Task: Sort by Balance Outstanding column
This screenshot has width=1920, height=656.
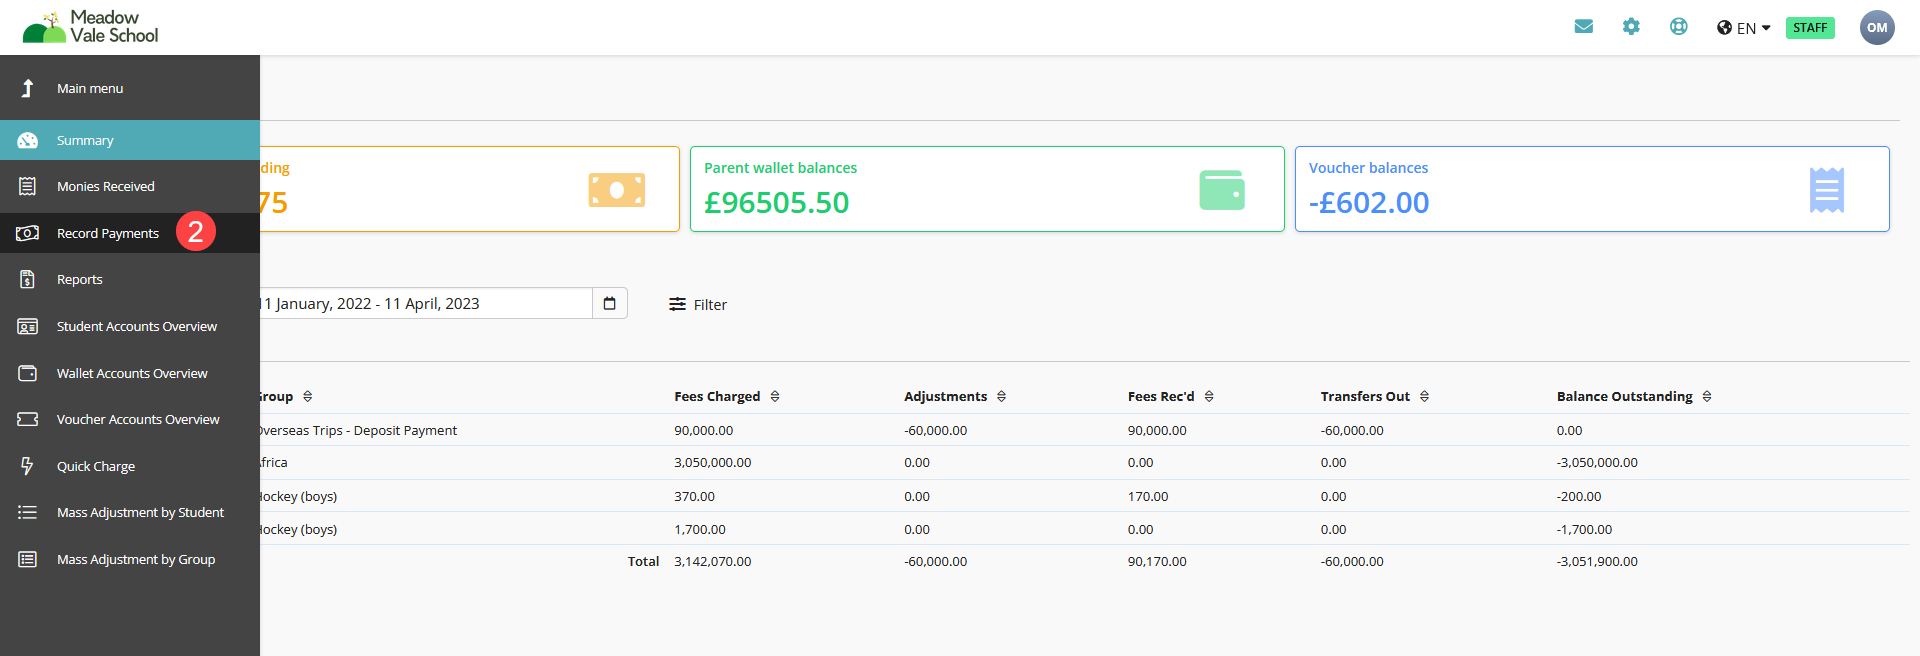Action: point(1707,397)
